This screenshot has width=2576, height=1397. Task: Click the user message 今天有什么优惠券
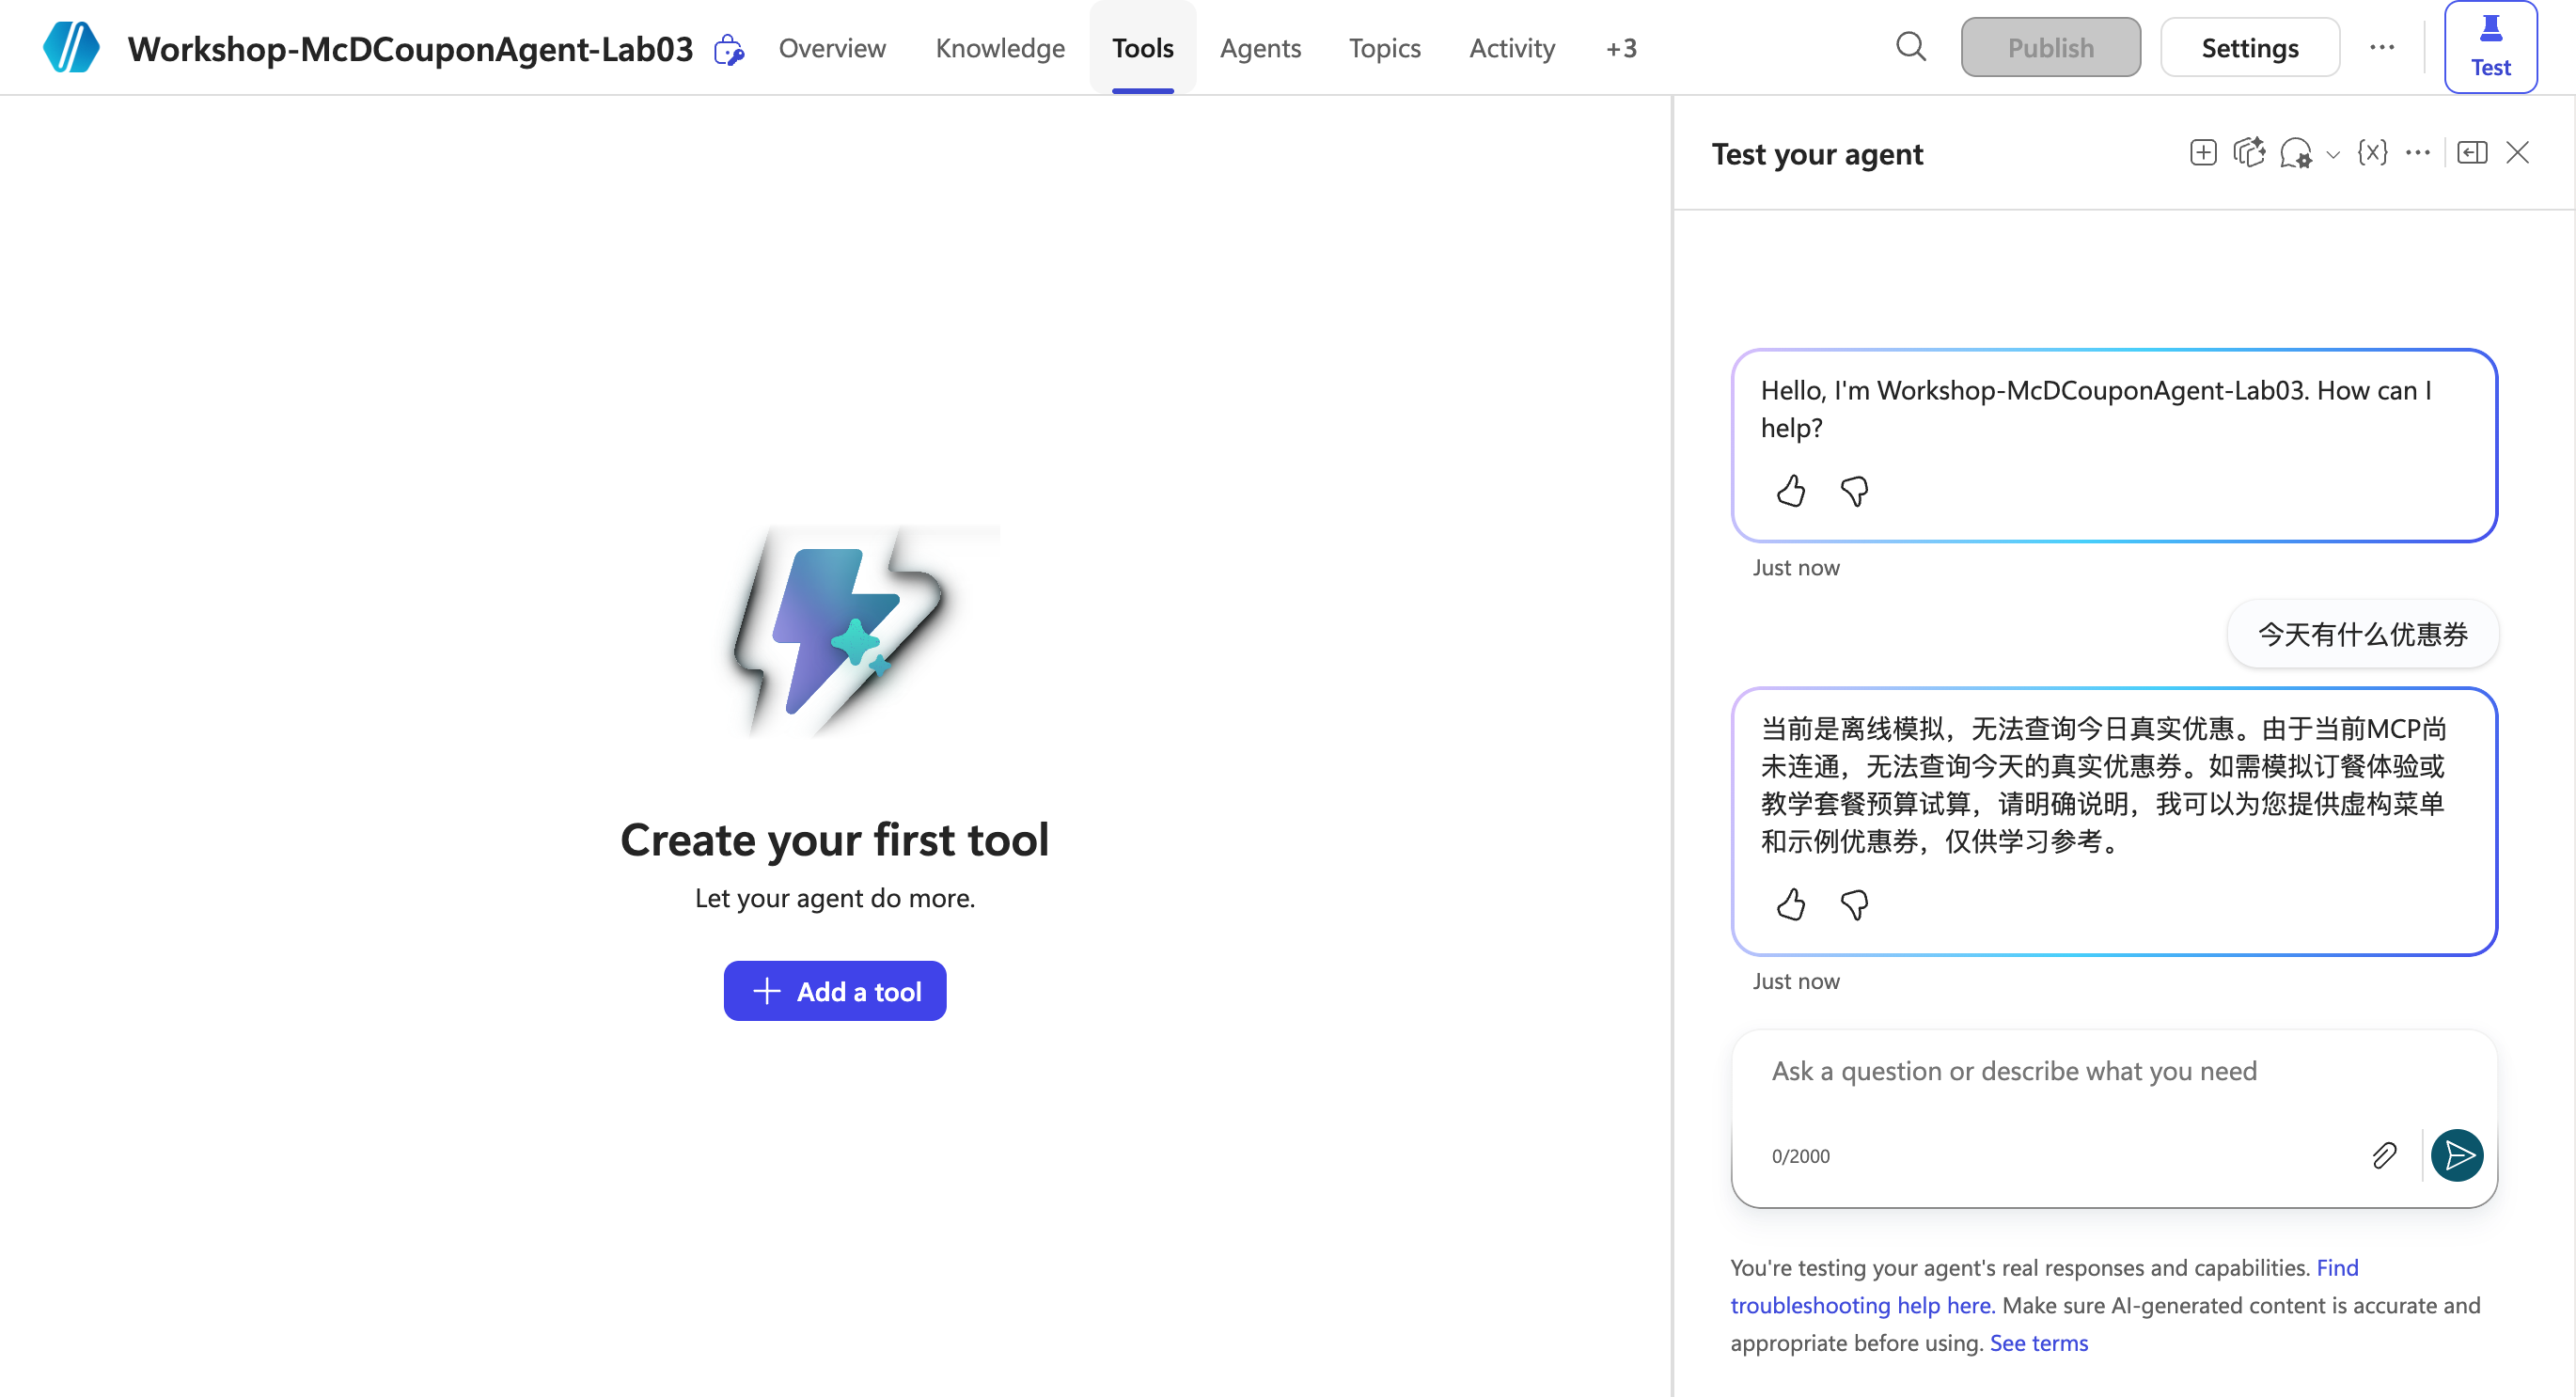pos(2362,634)
